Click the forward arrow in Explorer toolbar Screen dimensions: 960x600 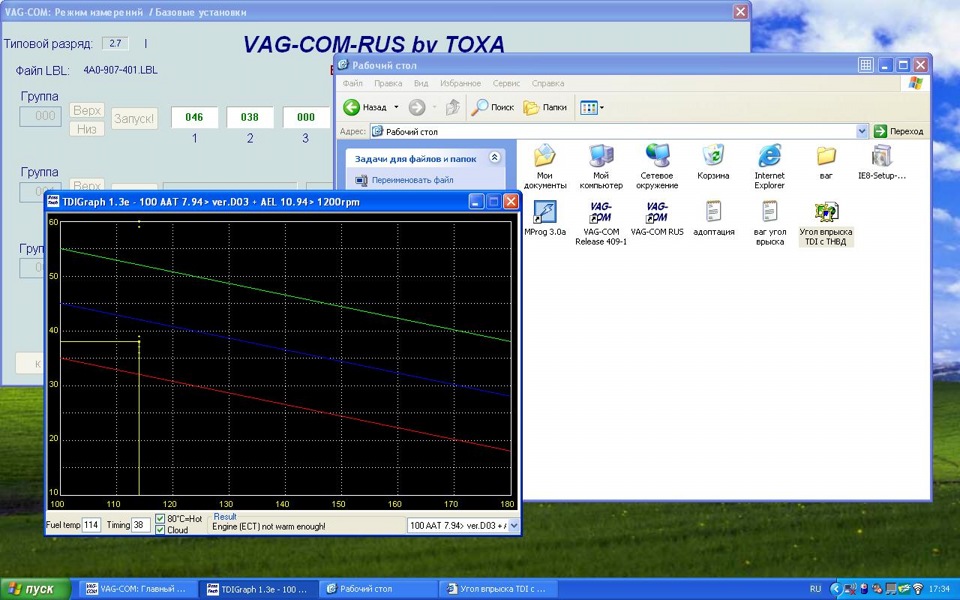[417, 108]
